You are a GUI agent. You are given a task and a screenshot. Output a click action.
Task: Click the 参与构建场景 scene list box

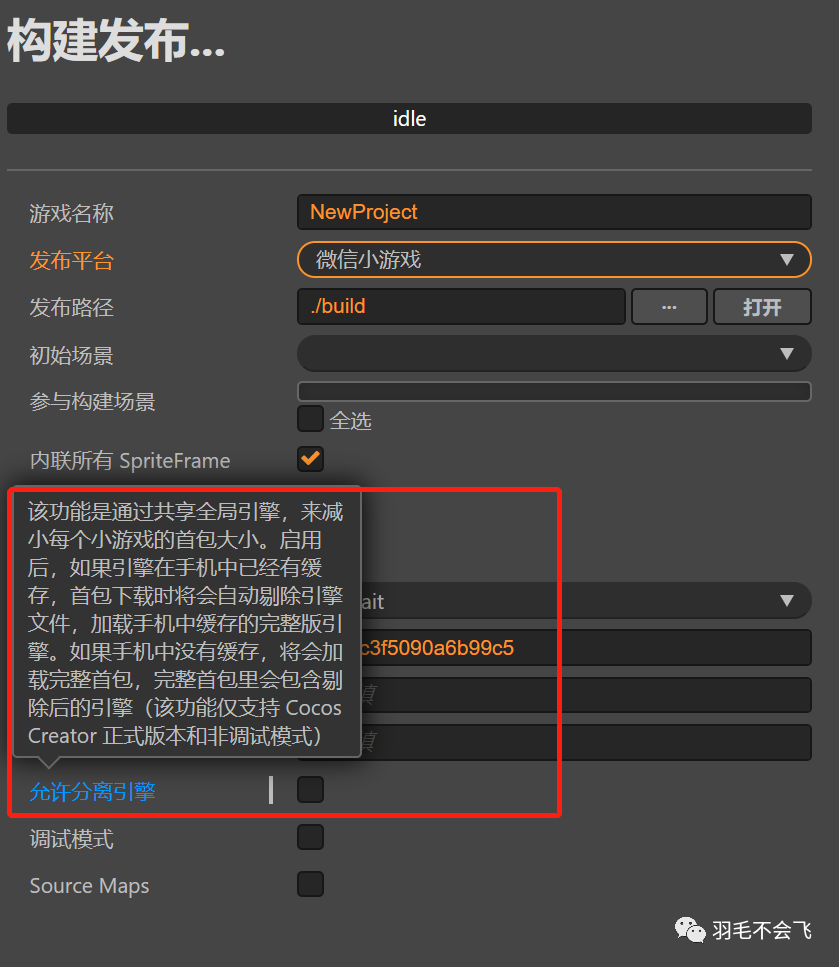554,392
